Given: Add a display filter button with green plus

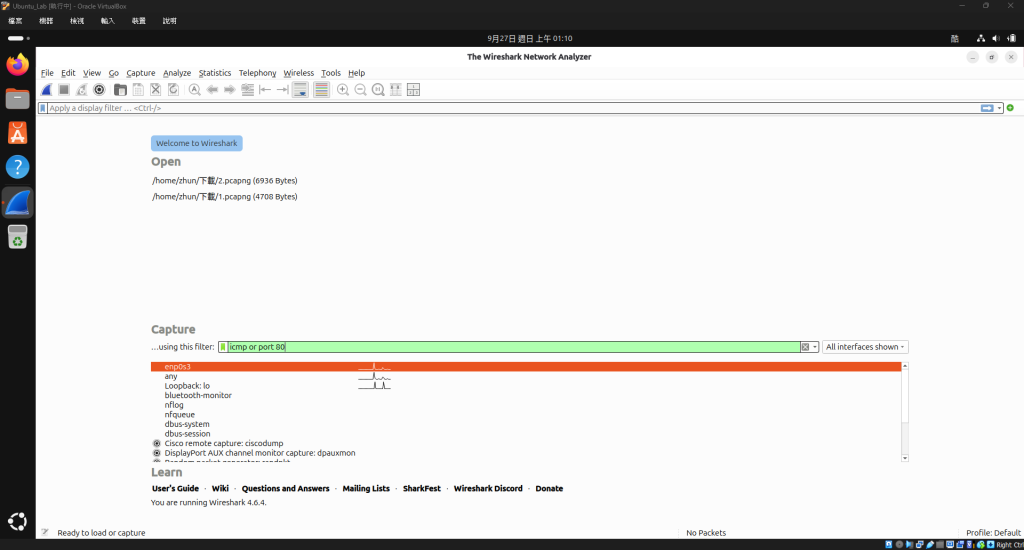Looking at the screenshot, I should pyautogui.click(x=1010, y=108).
